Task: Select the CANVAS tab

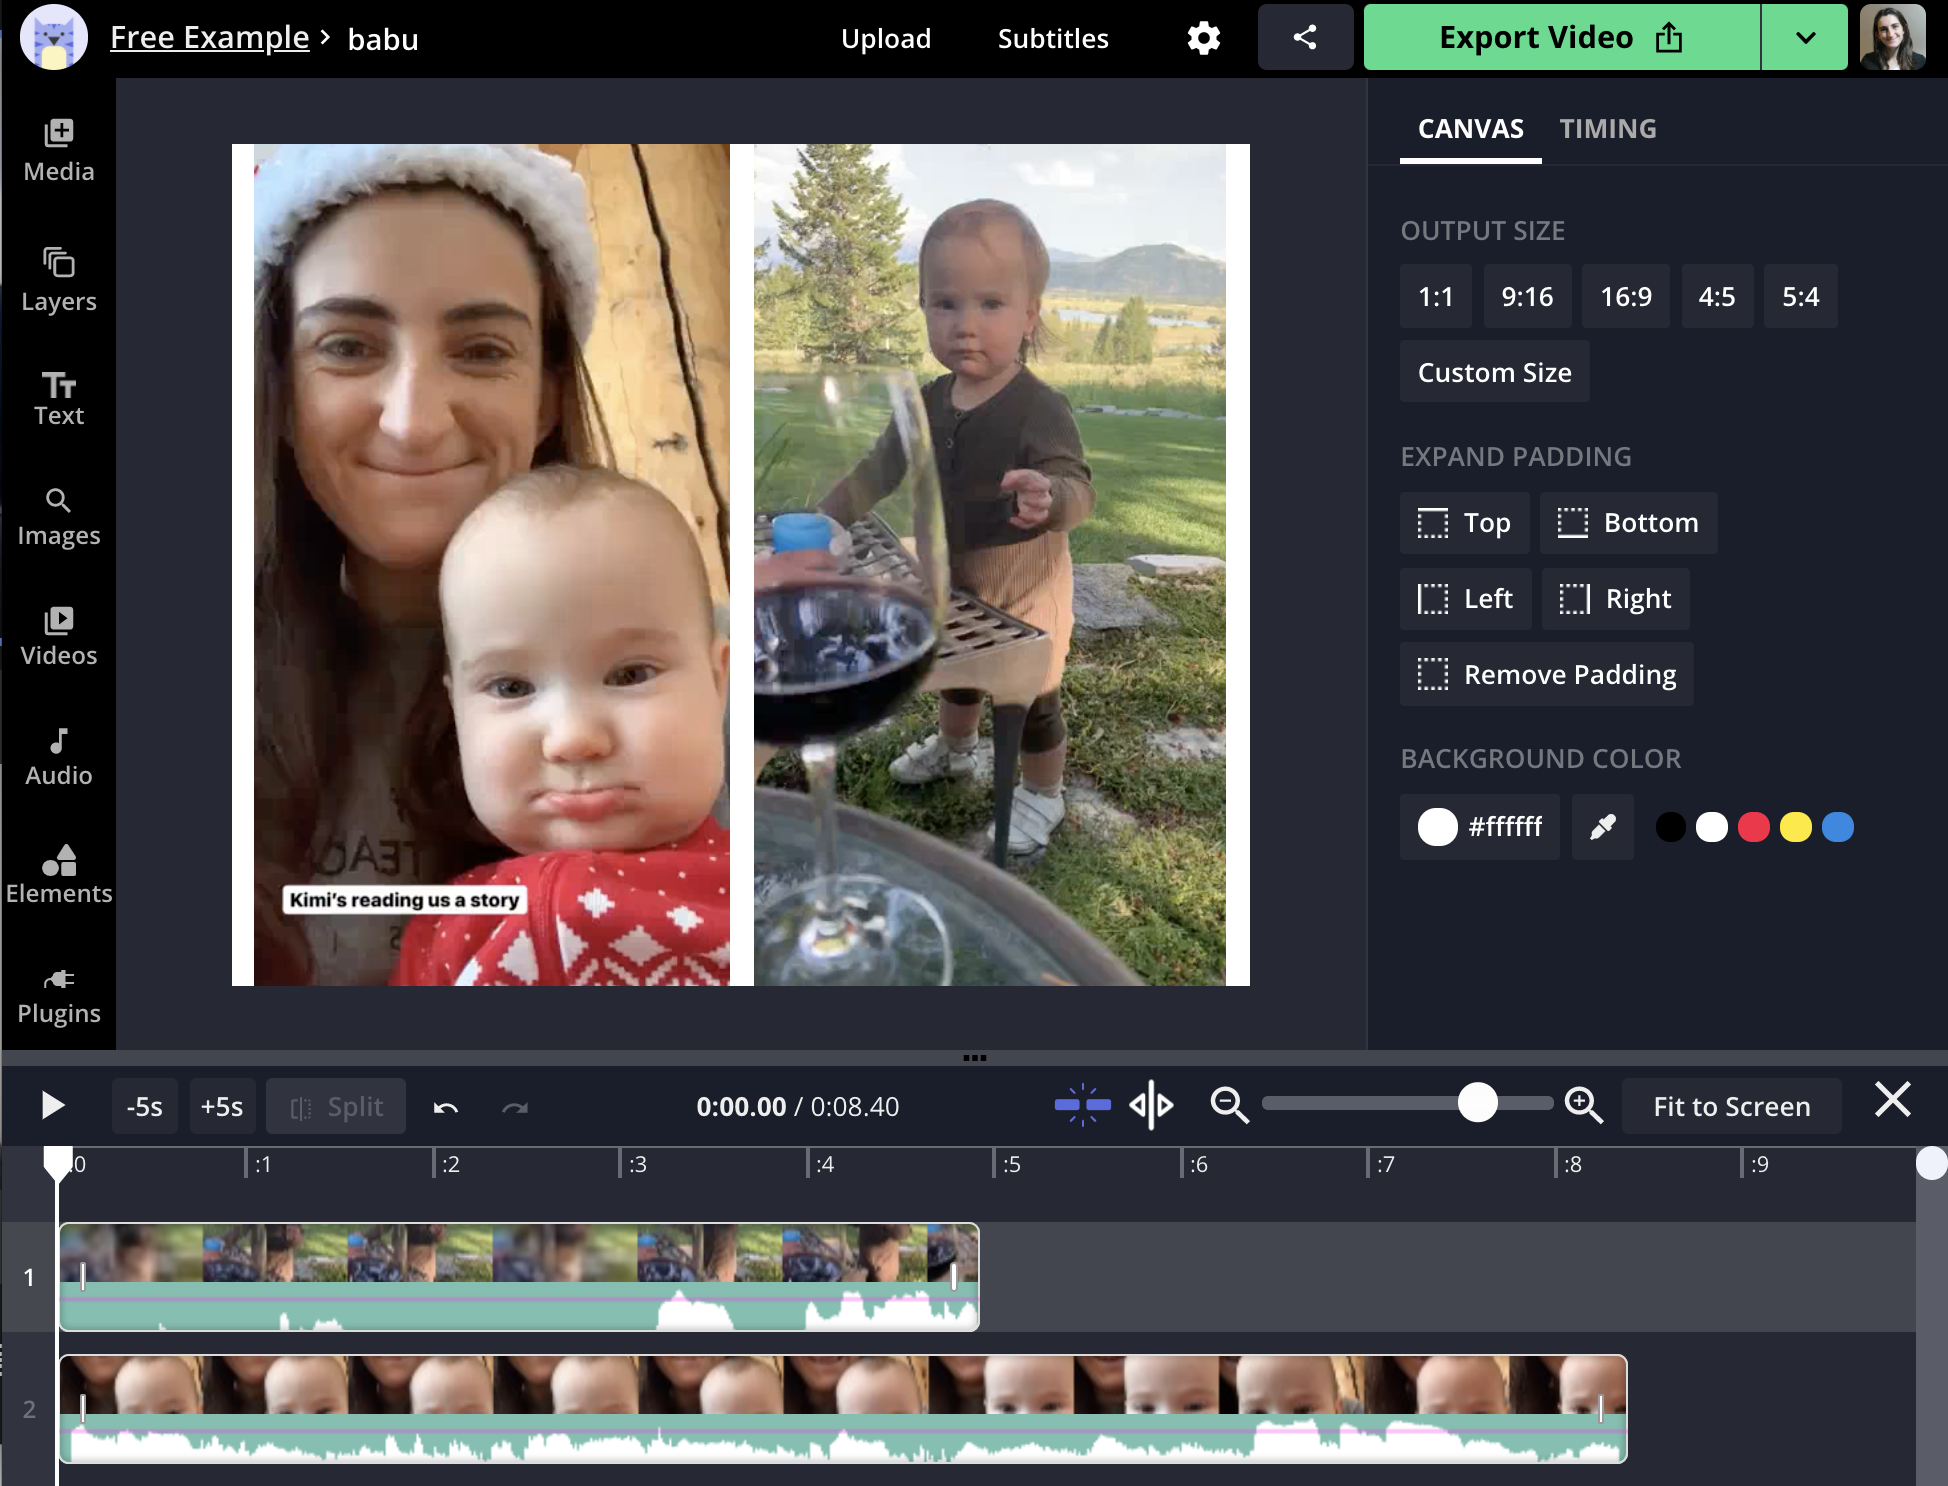Action: (1469, 128)
